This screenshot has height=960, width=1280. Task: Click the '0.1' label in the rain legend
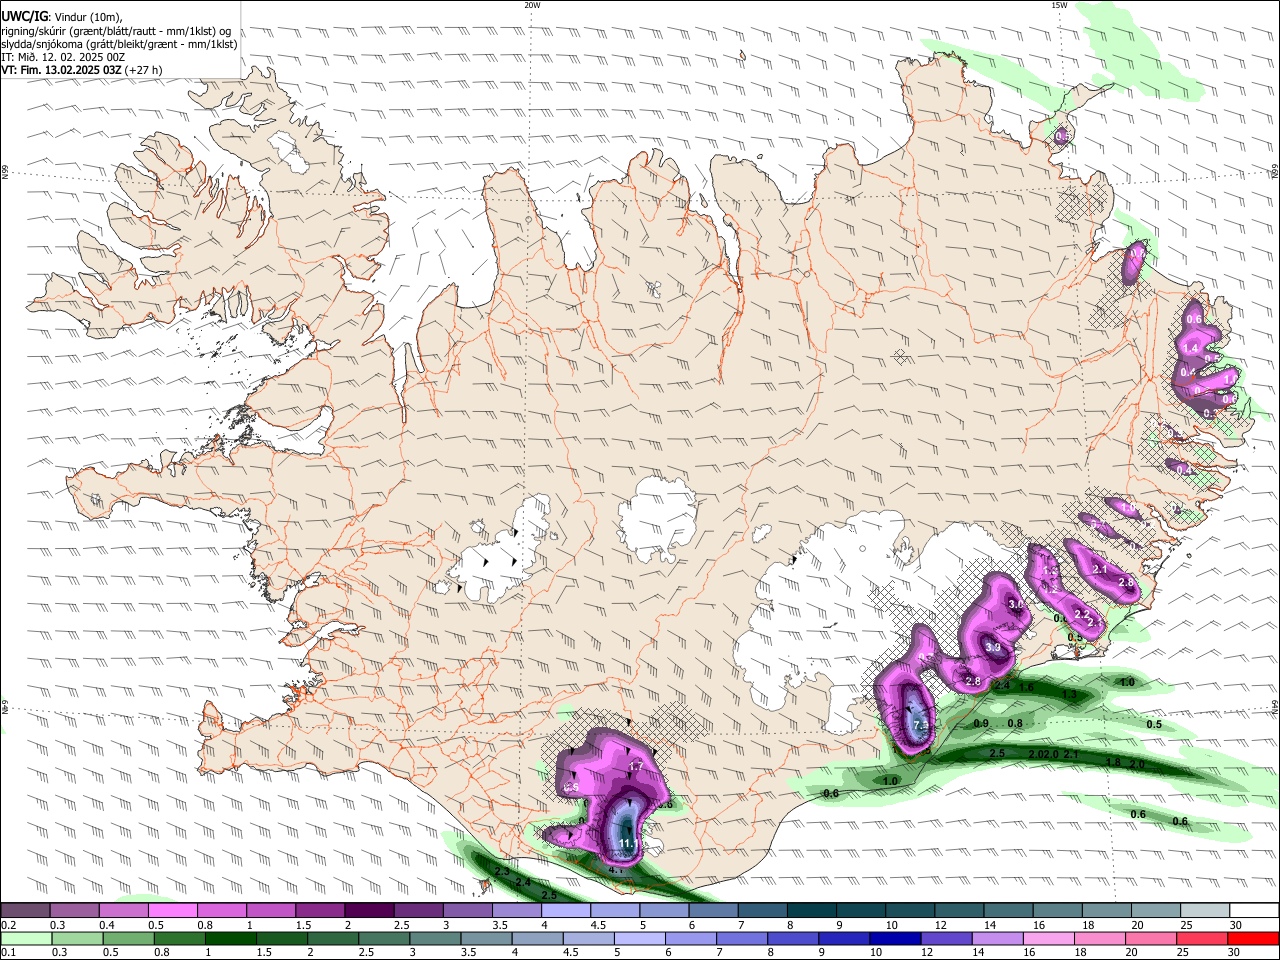pyautogui.click(x=9, y=953)
